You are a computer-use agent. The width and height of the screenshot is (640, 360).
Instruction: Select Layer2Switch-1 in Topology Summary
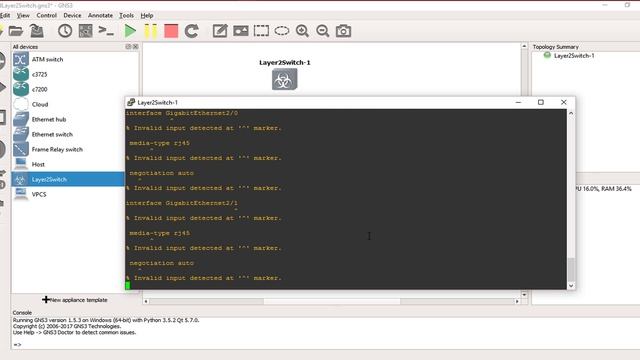[x=574, y=56]
